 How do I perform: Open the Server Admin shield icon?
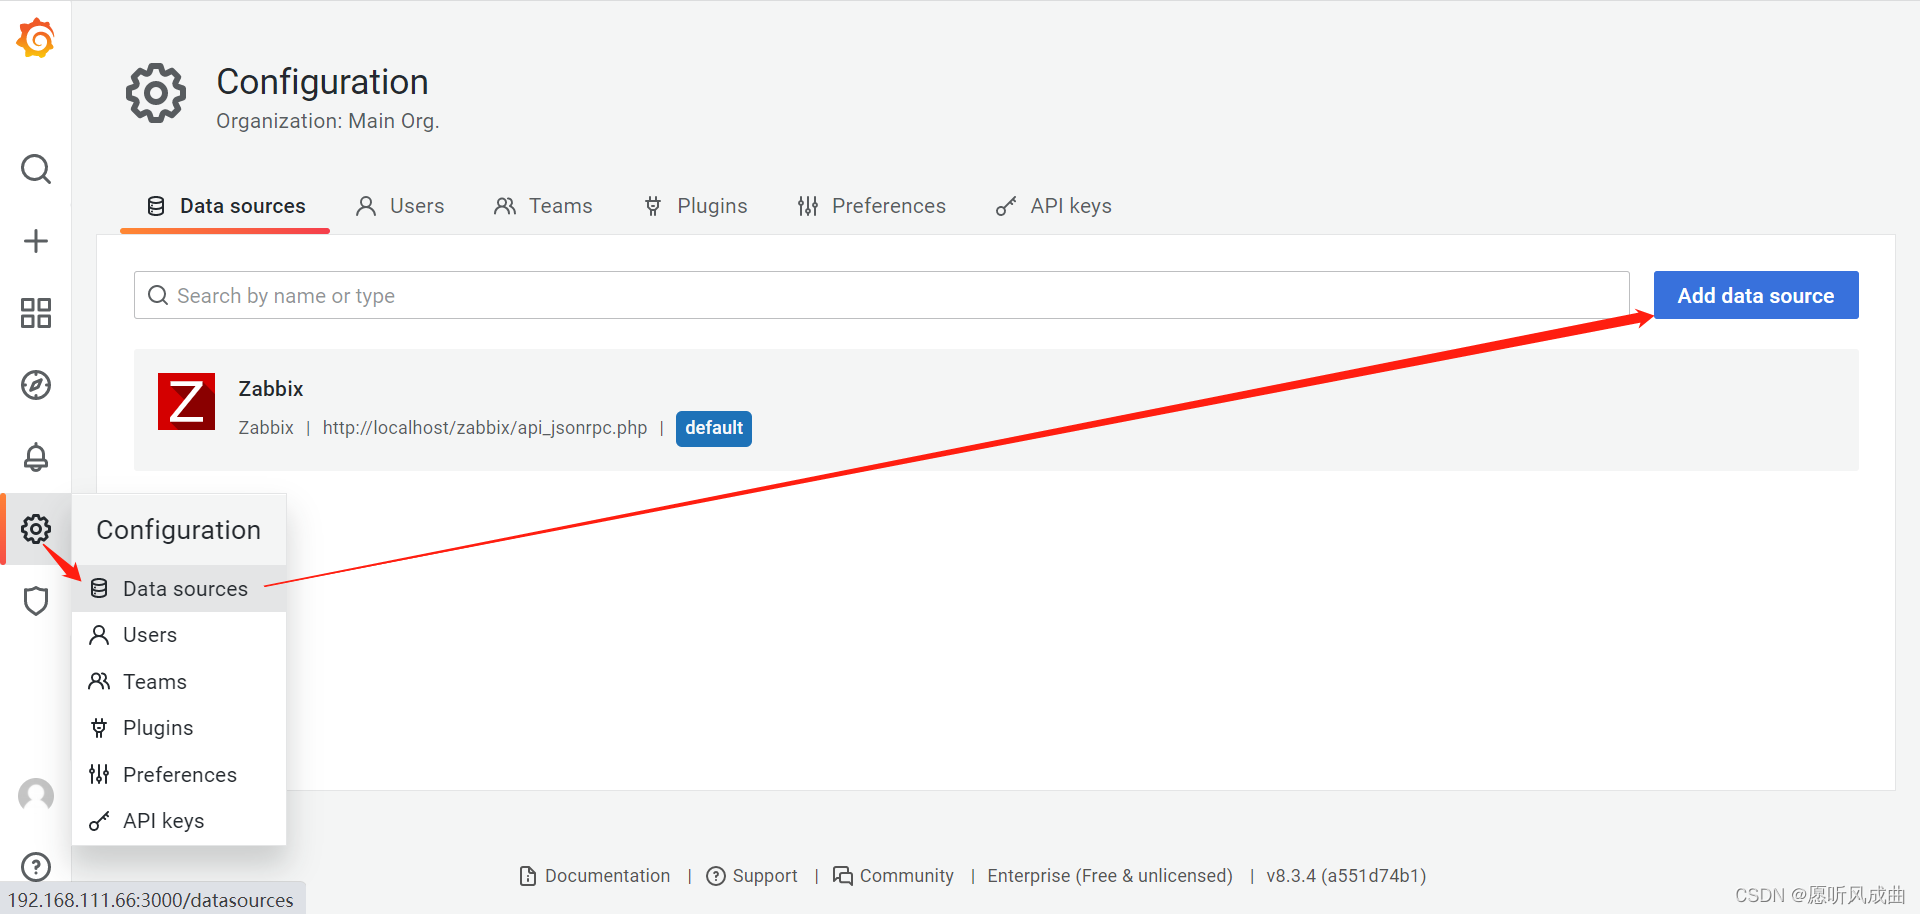point(36,601)
